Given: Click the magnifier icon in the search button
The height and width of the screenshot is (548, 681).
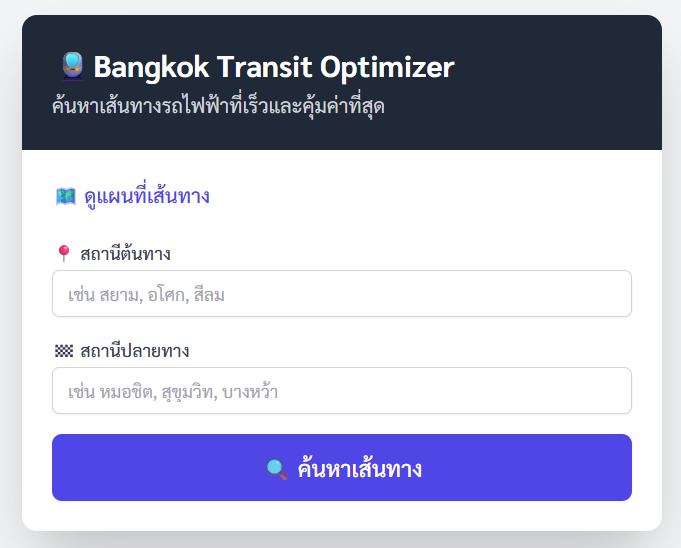Looking at the screenshot, I should [277, 468].
